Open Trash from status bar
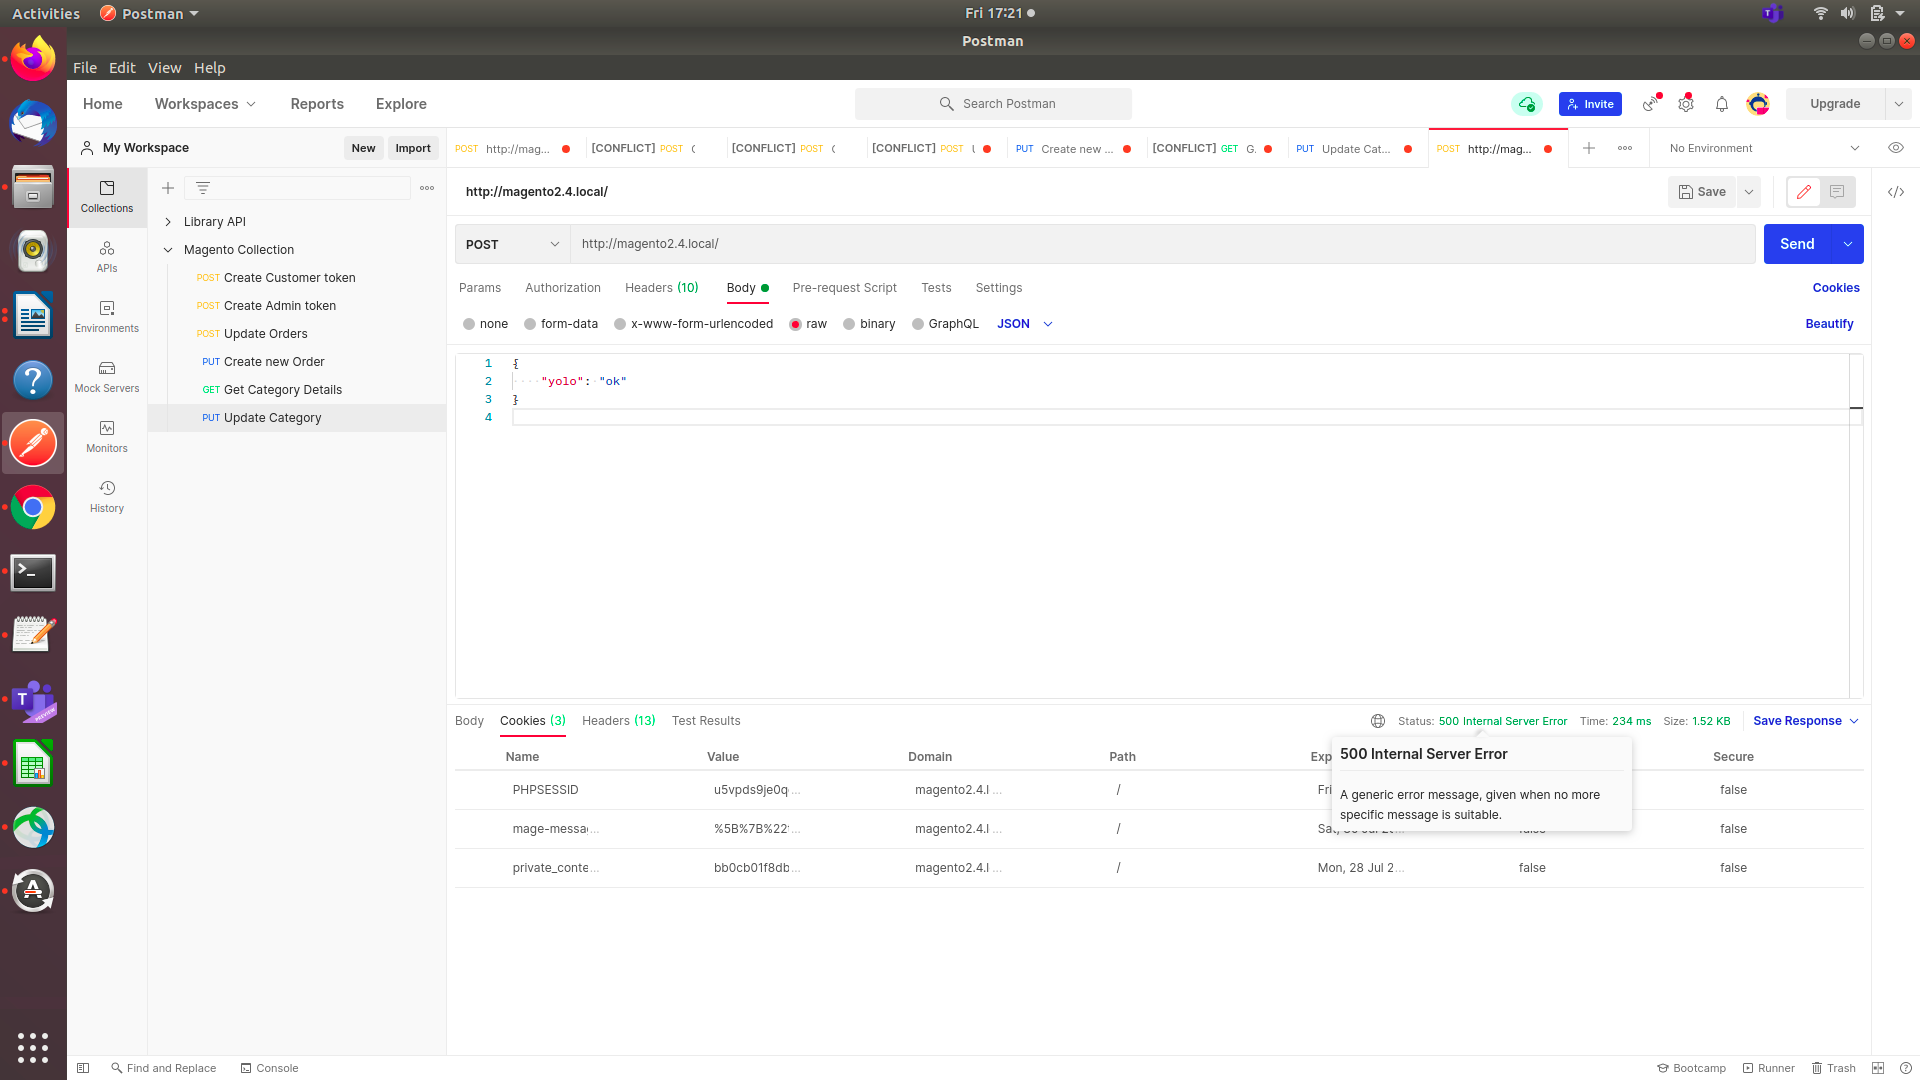The image size is (1920, 1080). pyautogui.click(x=1833, y=1068)
